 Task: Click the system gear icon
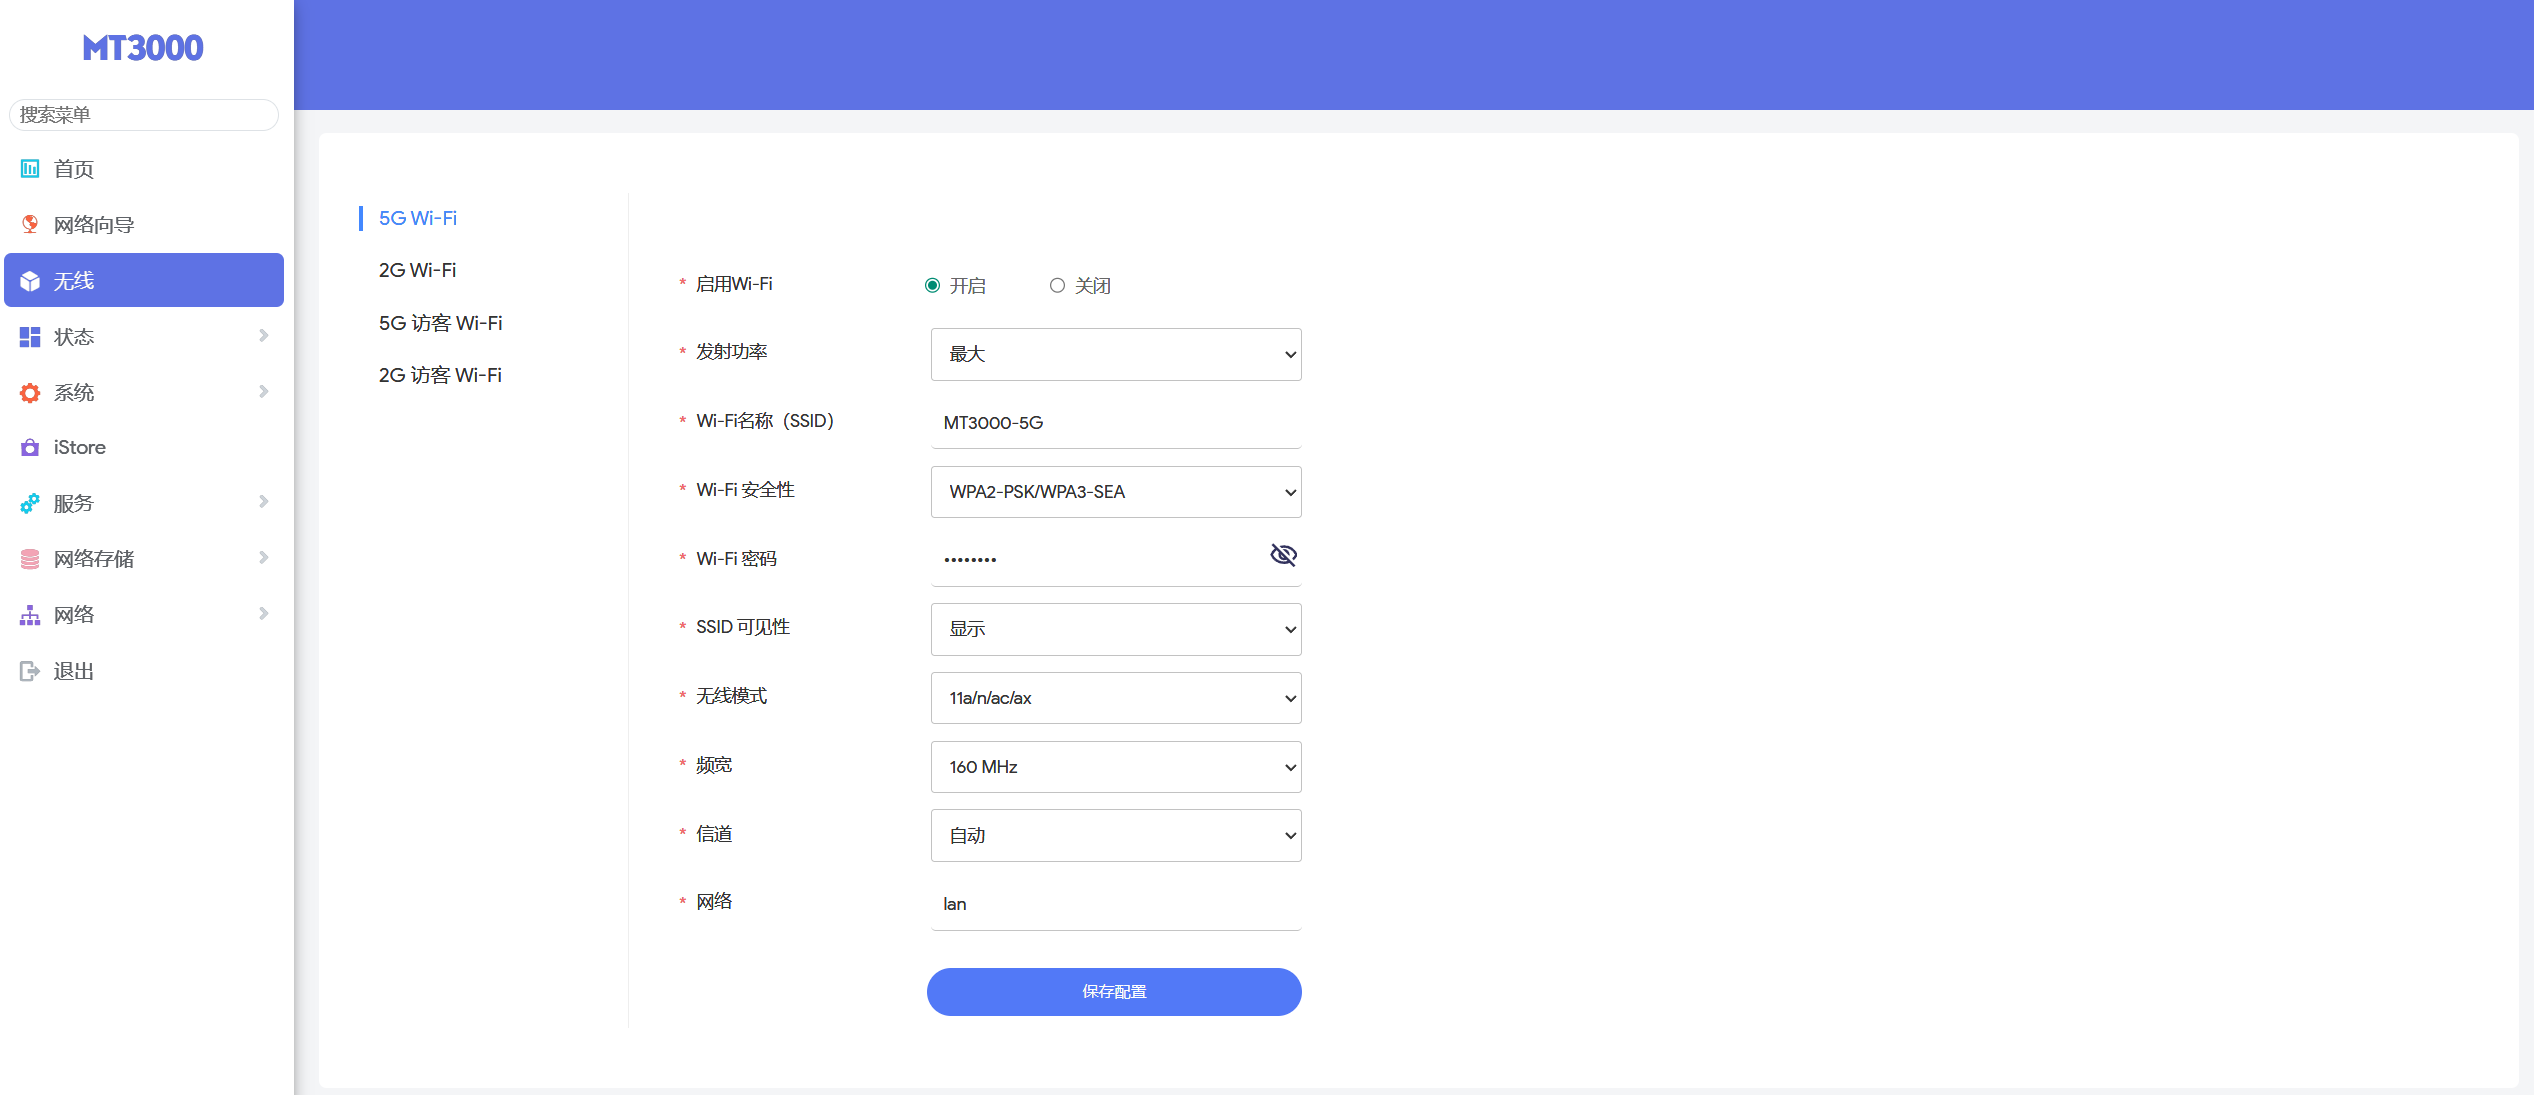coord(30,393)
